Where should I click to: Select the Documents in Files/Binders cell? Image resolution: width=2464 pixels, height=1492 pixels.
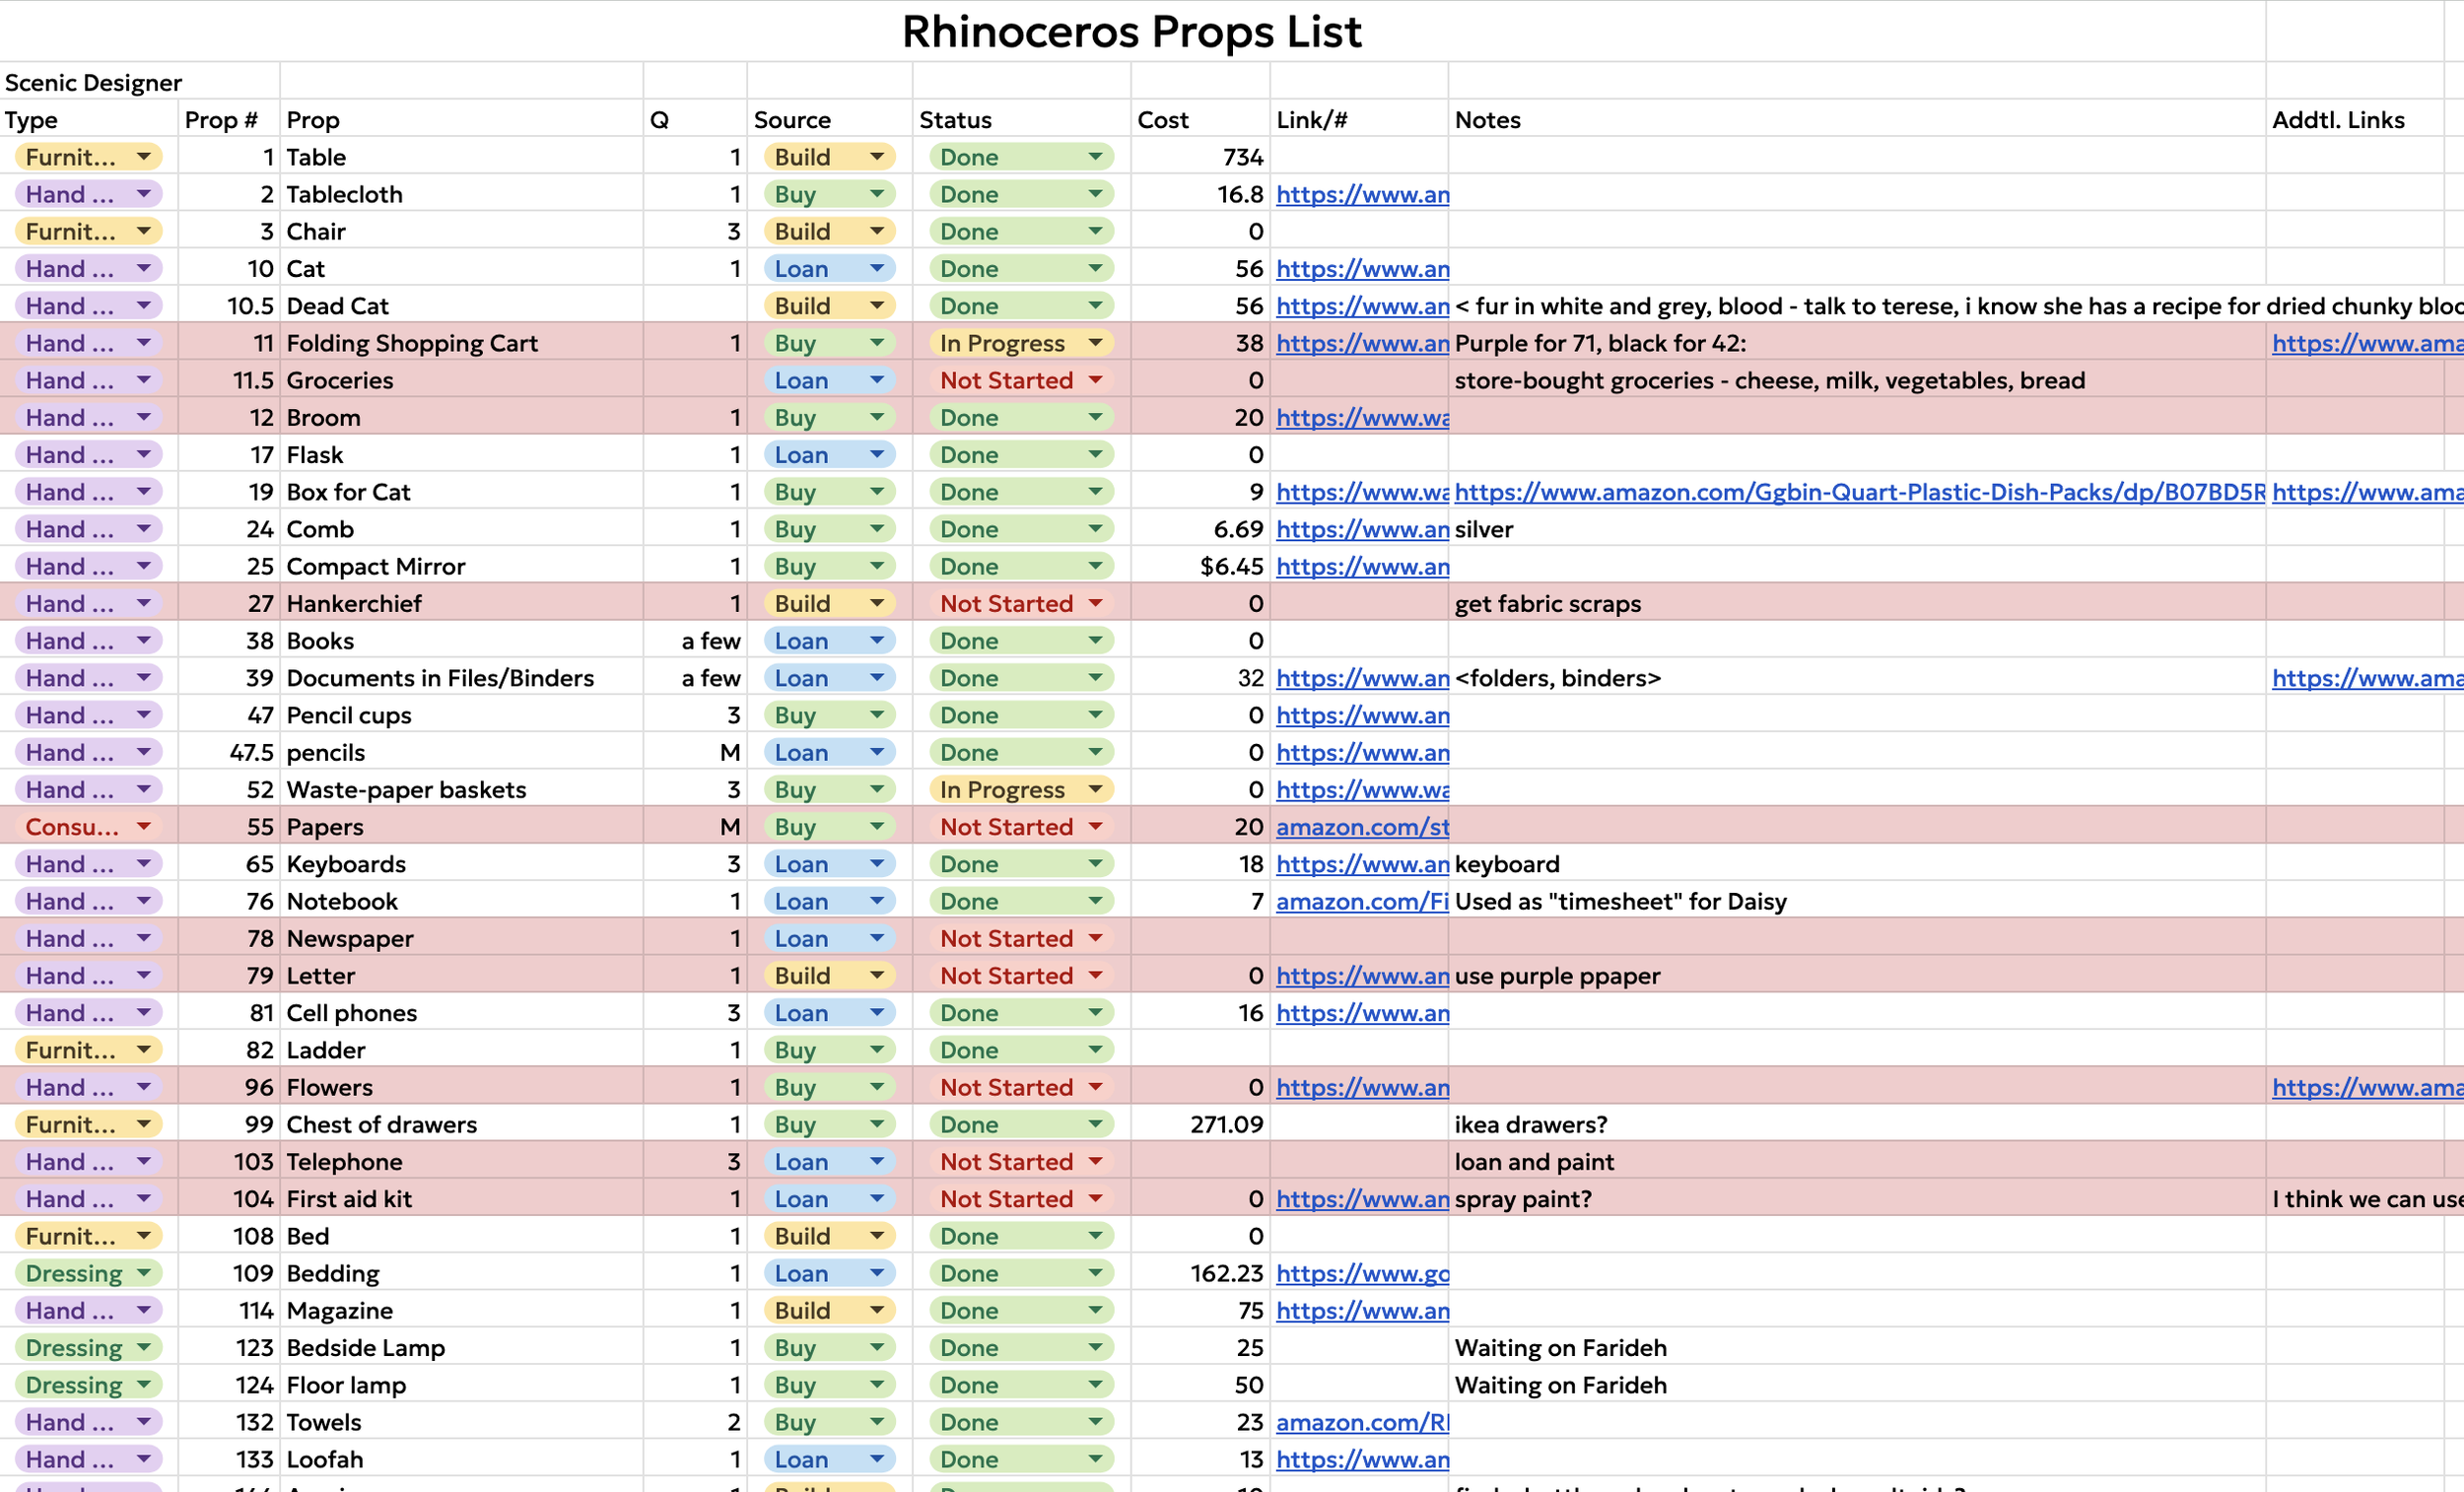[x=461, y=678]
